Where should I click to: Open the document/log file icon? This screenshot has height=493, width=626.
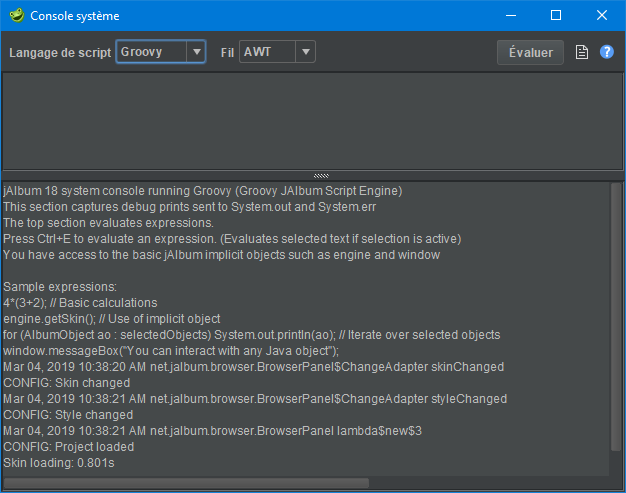(581, 52)
